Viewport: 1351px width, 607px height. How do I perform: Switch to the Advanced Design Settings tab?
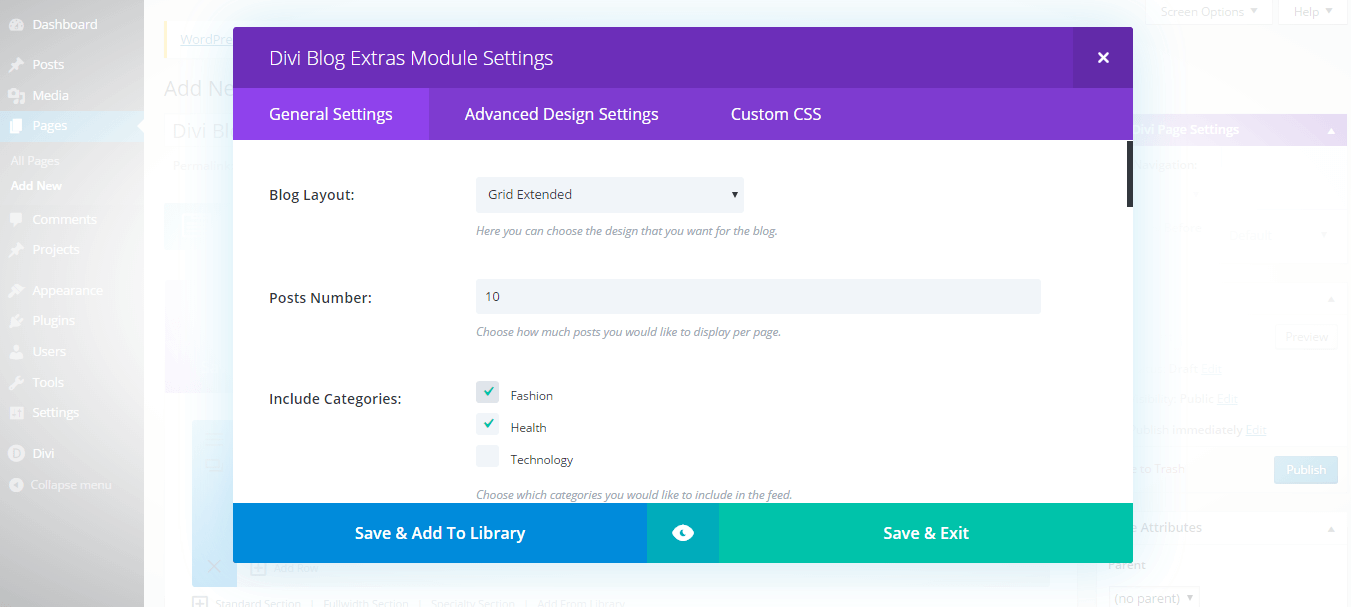coord(561,113)
